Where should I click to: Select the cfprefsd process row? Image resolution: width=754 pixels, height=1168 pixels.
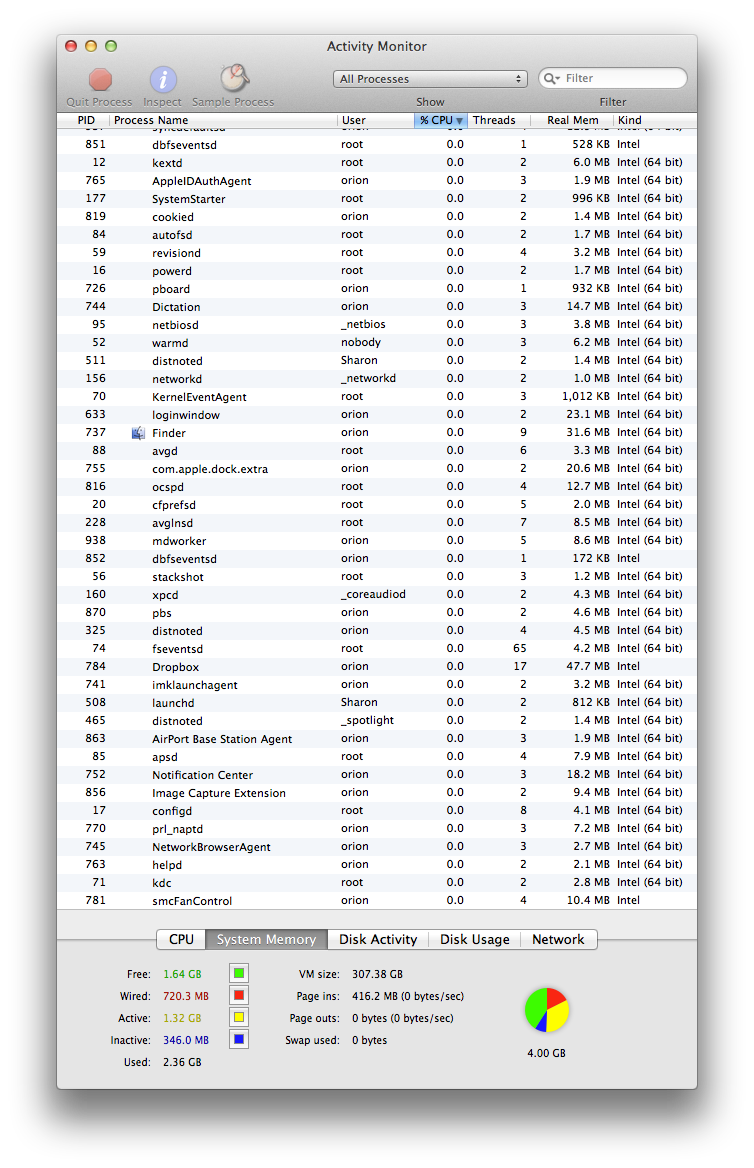coord(377,505)
